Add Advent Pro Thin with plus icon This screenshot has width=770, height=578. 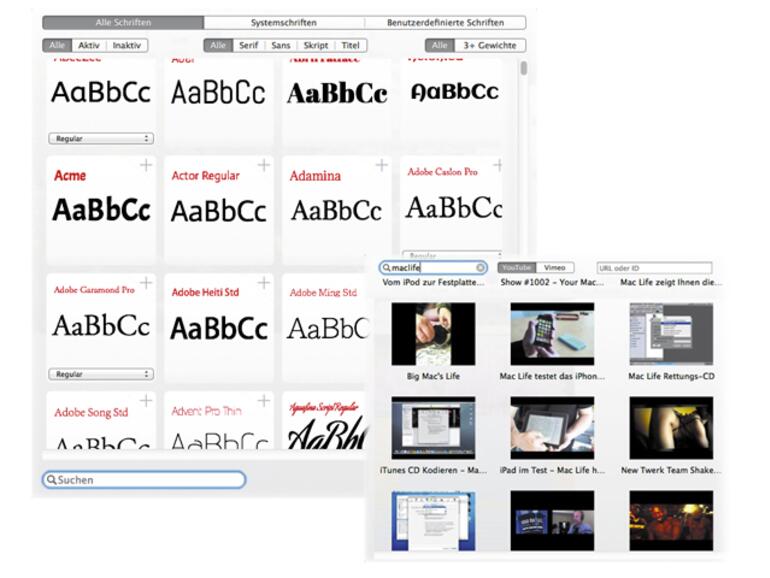point(264,401)
